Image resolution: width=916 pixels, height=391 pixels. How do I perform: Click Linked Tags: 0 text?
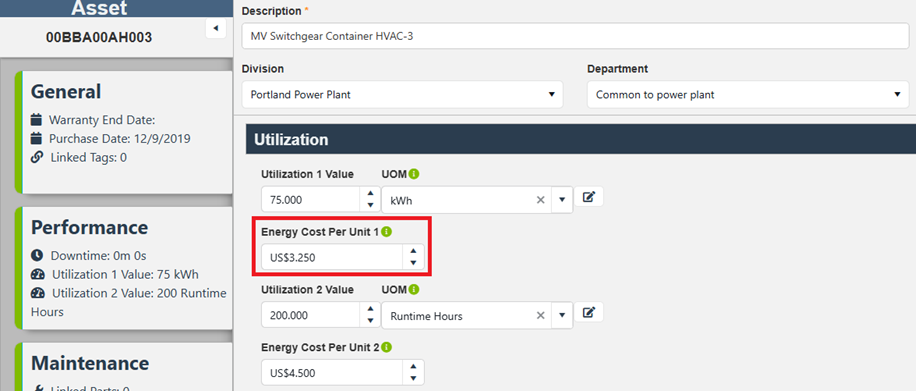pyautogui.click(x=89, y=157)
